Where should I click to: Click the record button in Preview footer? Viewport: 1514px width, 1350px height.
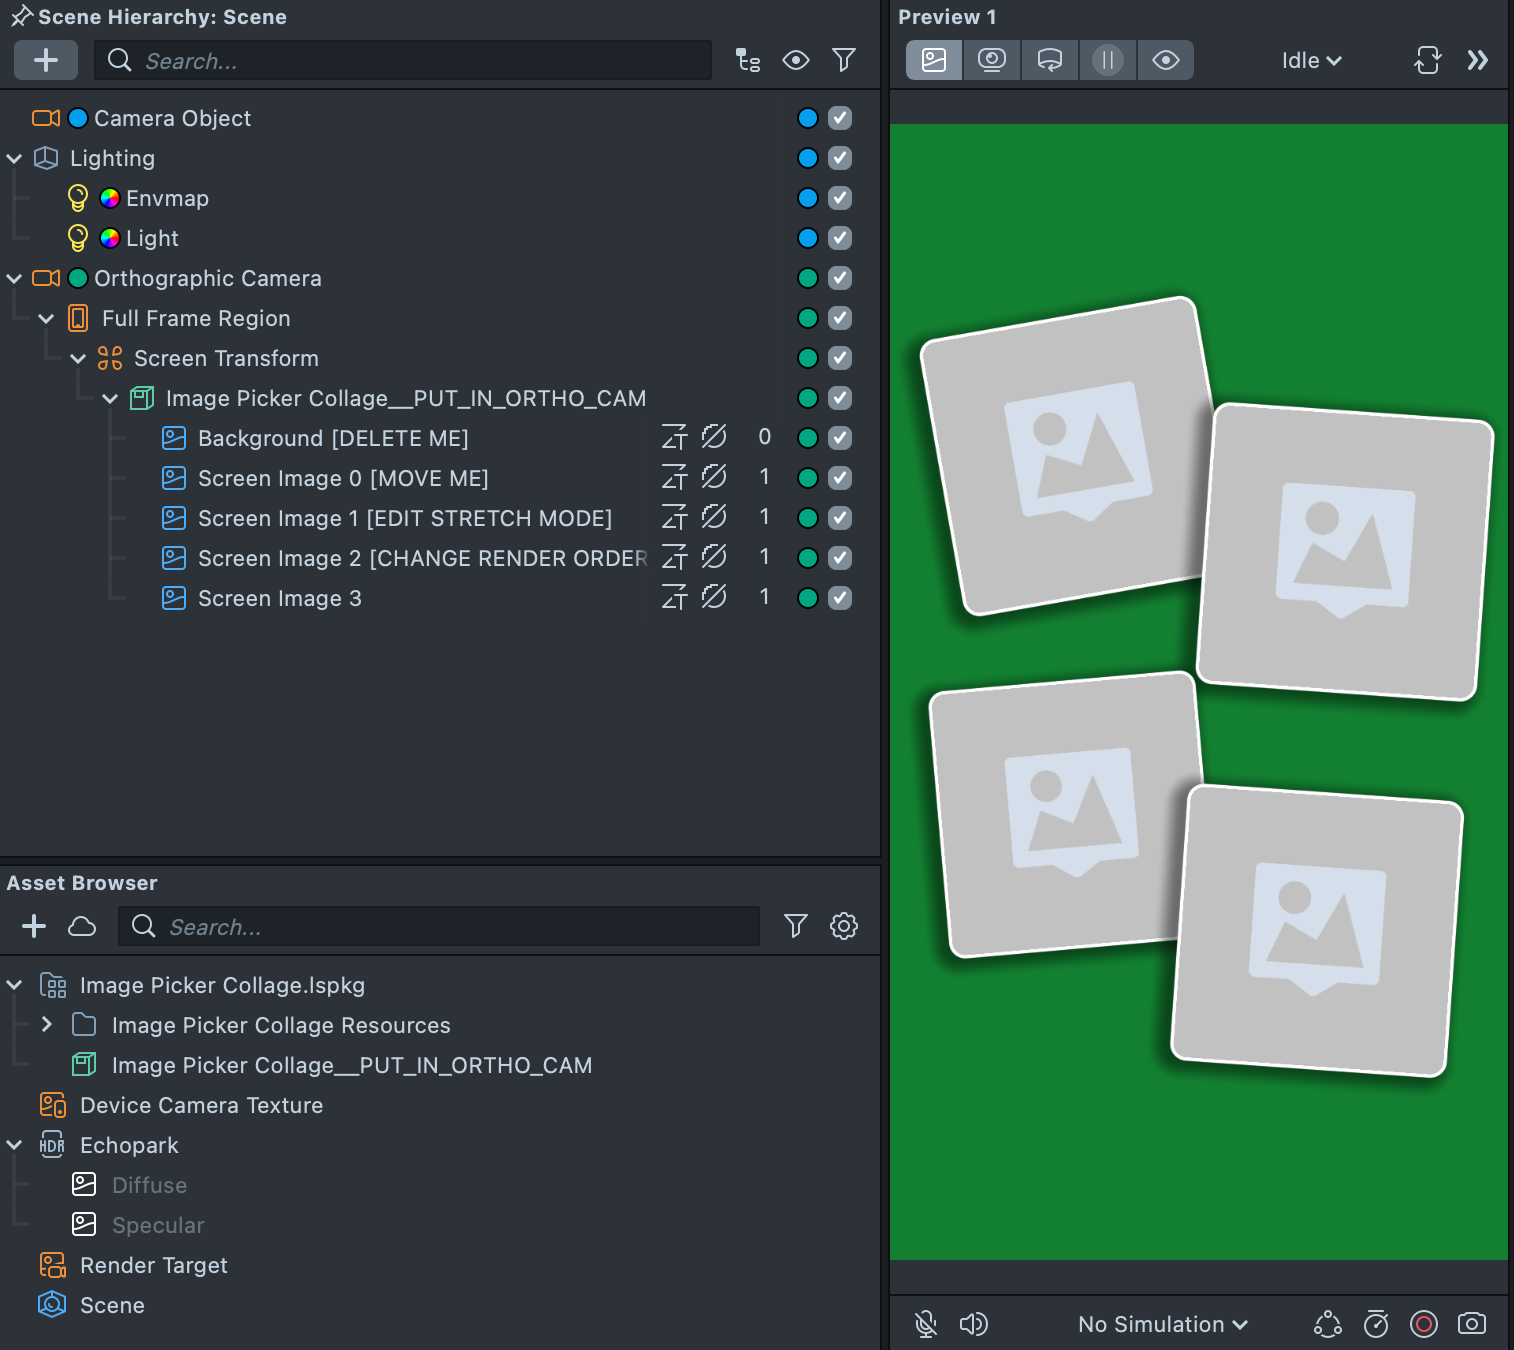1423,1324
